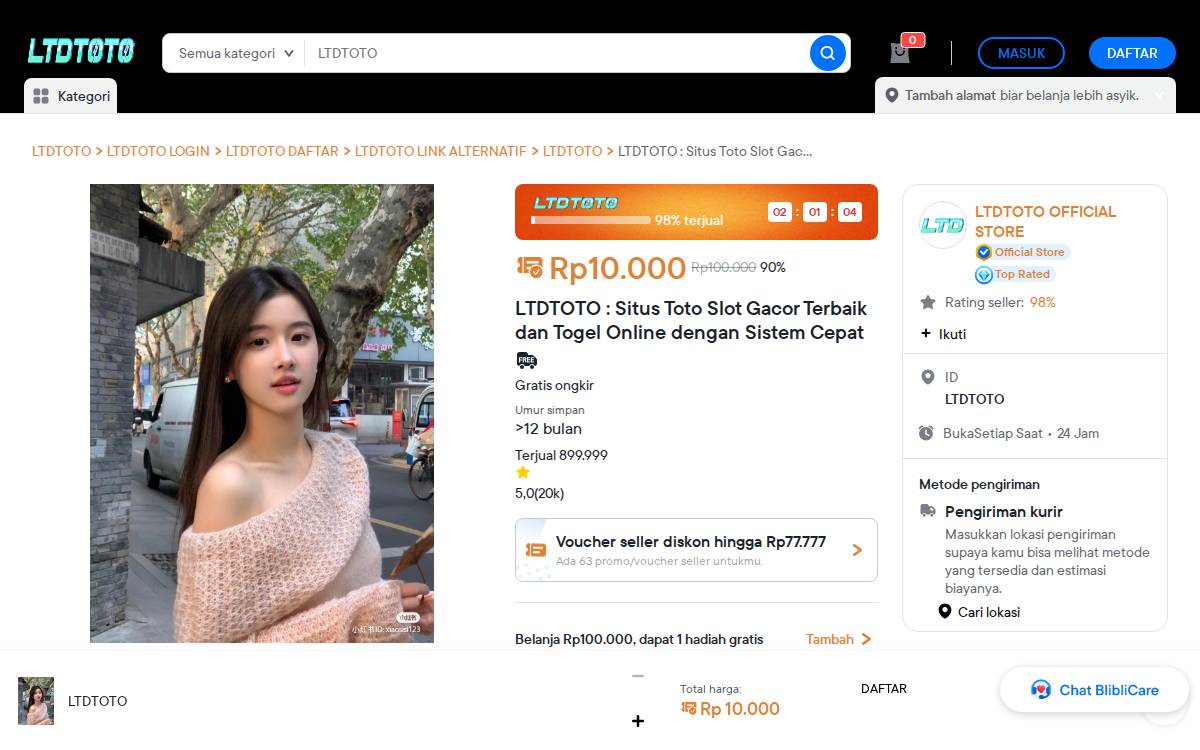Click the LTD store avatar logo
Viewport: 1200px width, 750px height.
(942, 225)
